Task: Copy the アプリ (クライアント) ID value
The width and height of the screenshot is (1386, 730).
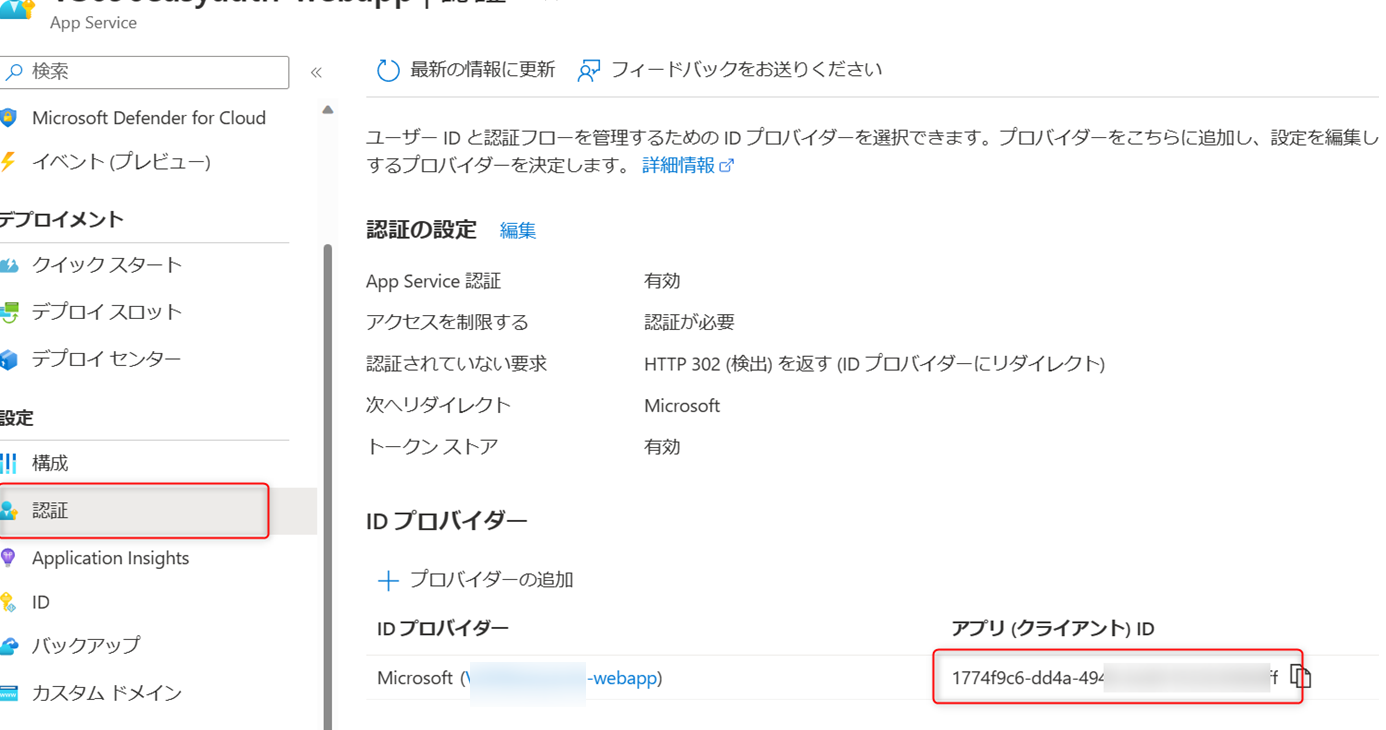Action: tap(1300, 677)
